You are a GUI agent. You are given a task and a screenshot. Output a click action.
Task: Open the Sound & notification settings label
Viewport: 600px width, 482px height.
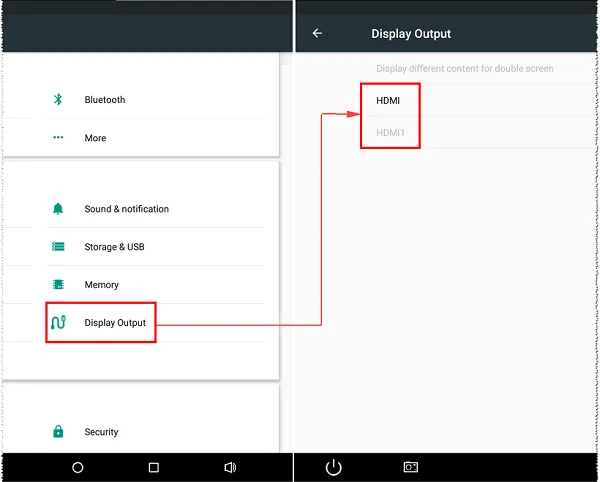pyautogui.click(x=126, y=209)
